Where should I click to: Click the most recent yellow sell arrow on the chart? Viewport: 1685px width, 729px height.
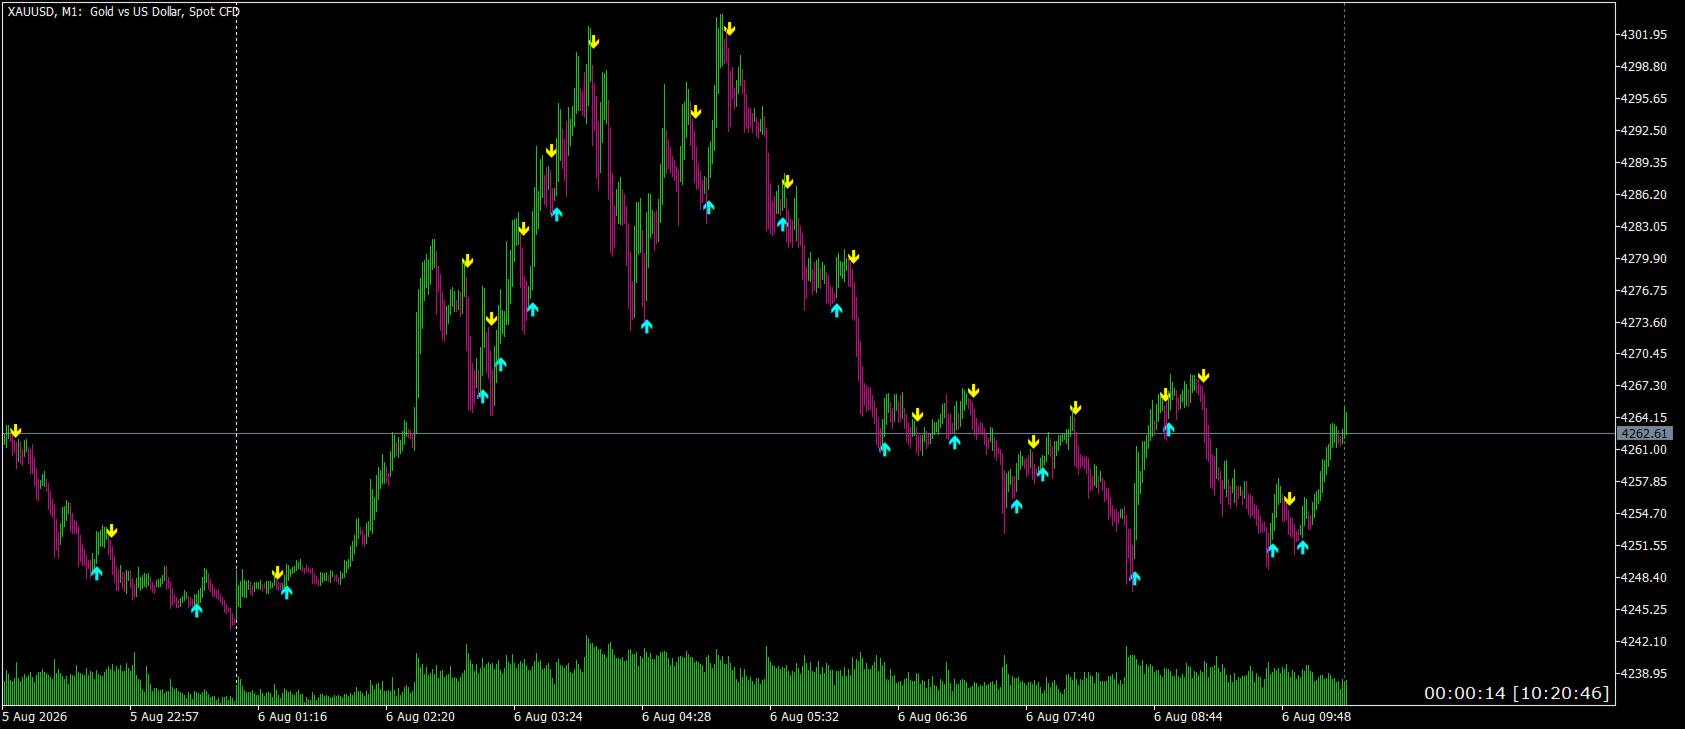[1290, 499]
